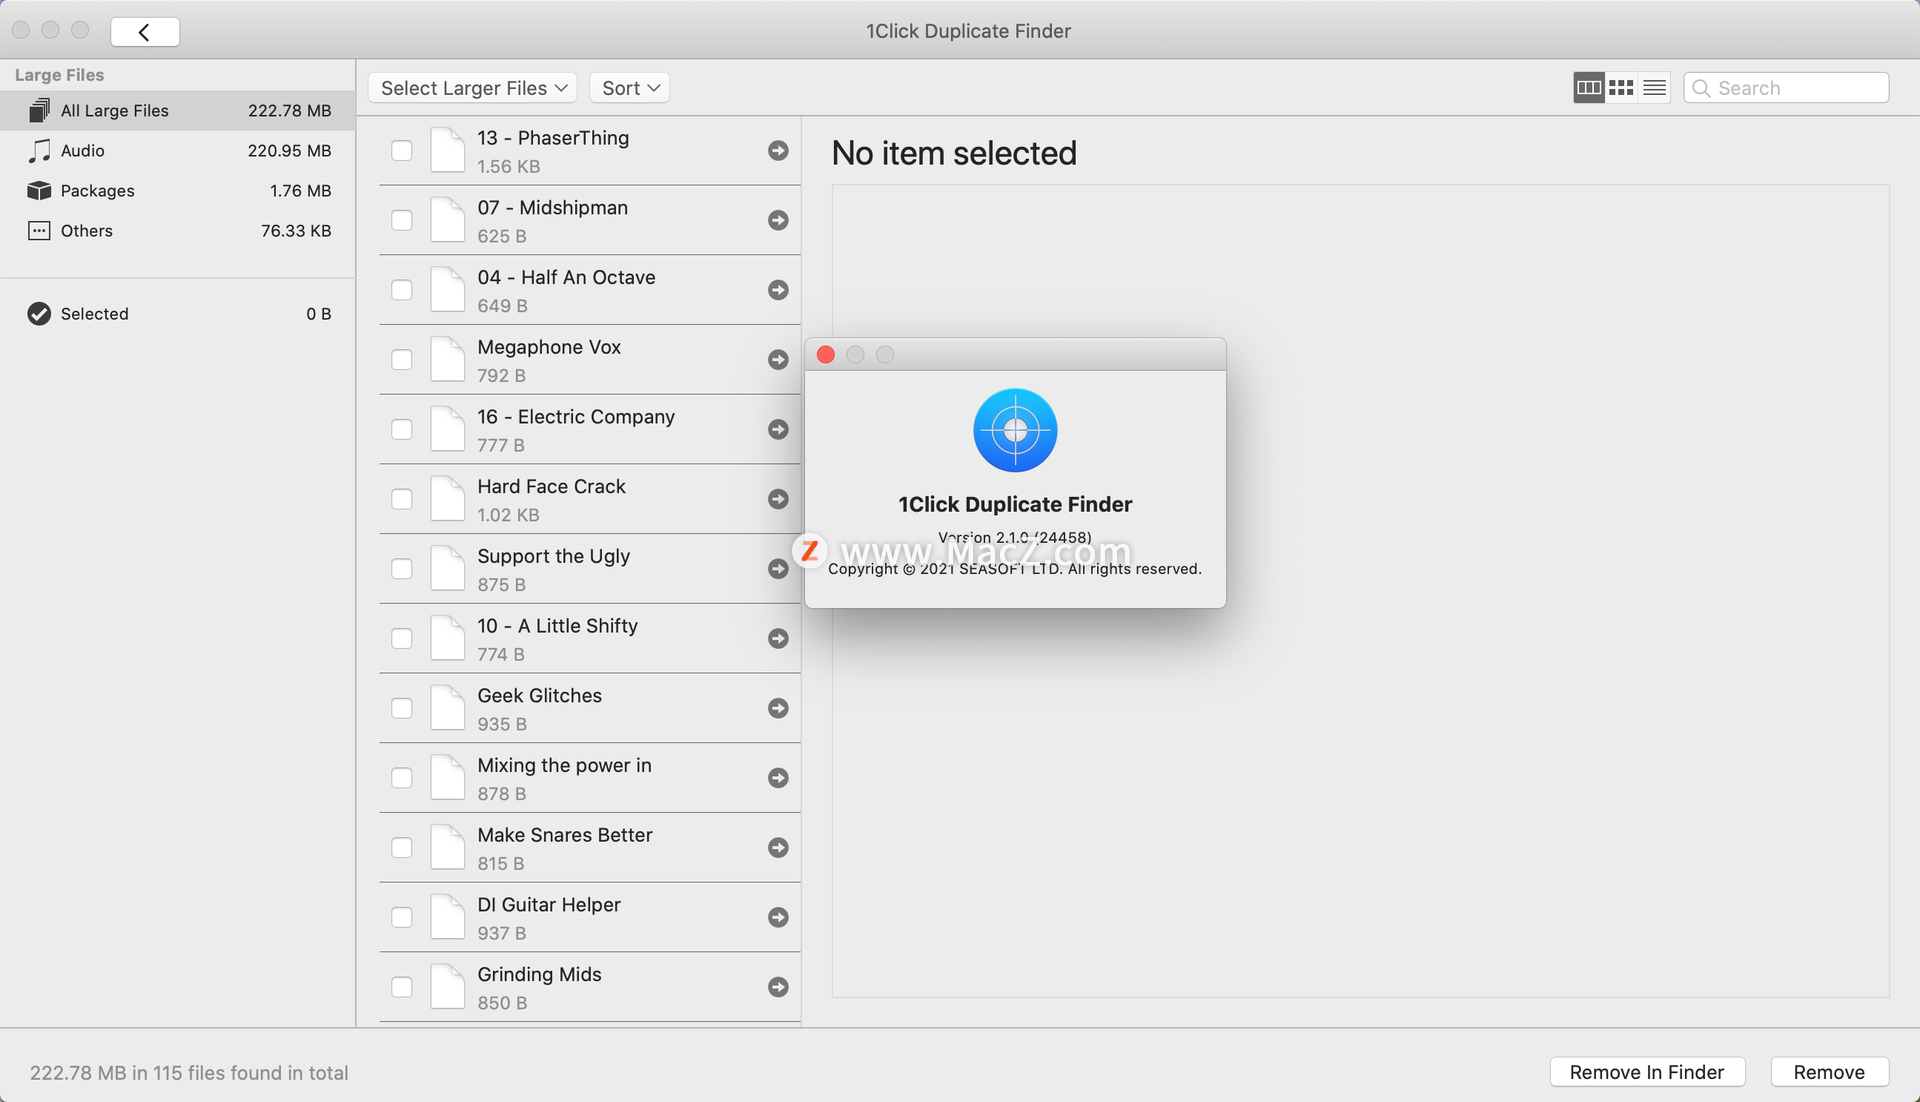1920x1102 pixels.
Task: Switch to list view icon
Action: [x=1654, y=88]
